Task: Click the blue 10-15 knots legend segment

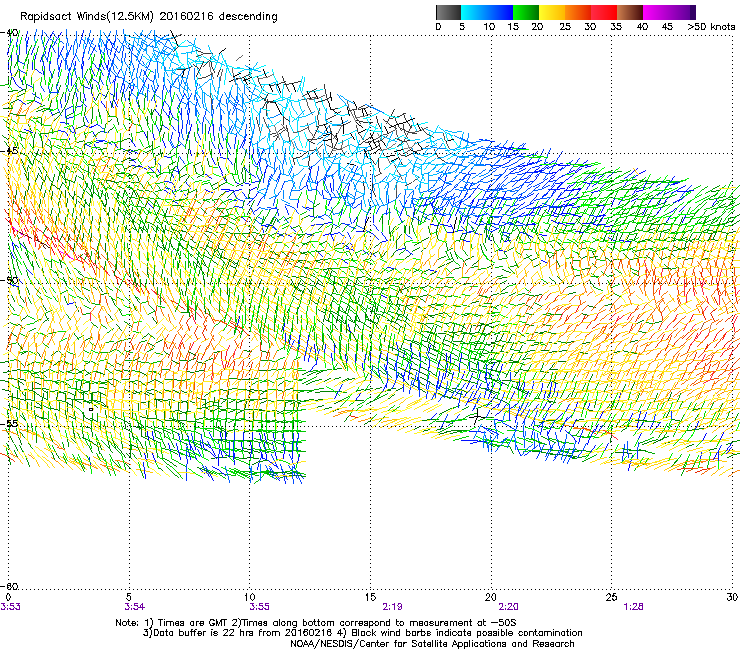Action: (500, 12)
